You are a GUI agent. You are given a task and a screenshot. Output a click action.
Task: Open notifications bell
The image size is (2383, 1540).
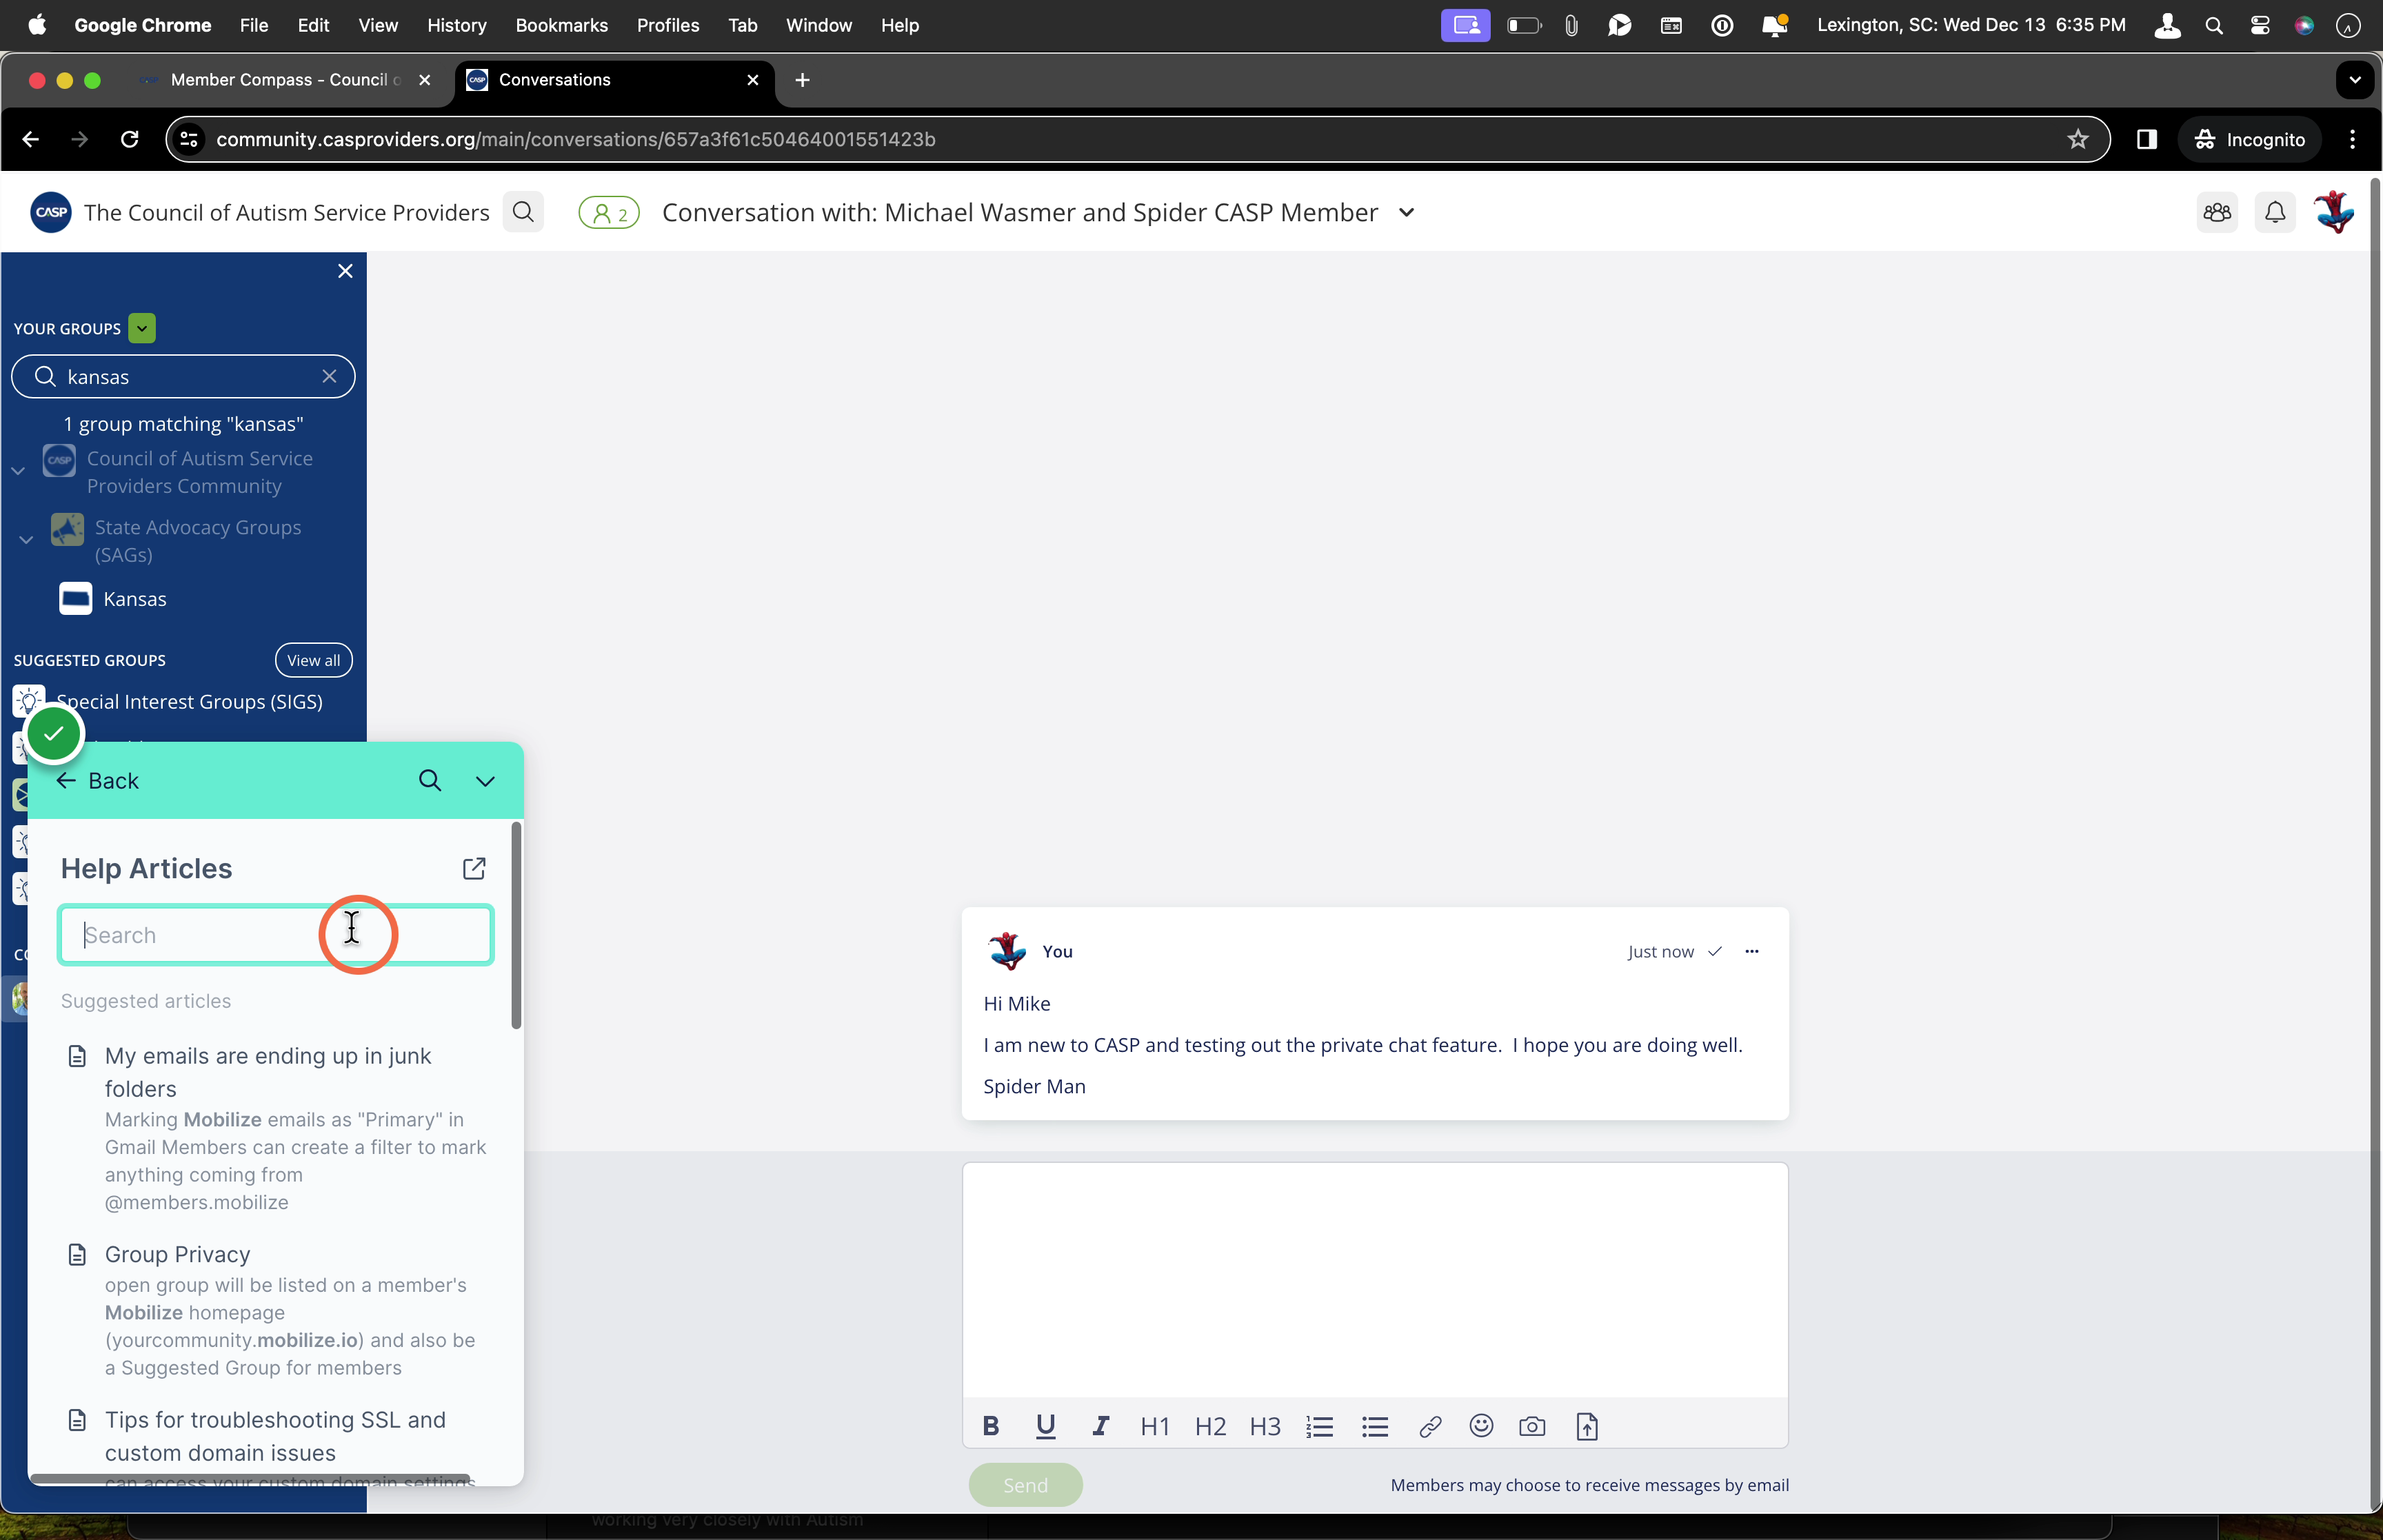point(2275,212)
